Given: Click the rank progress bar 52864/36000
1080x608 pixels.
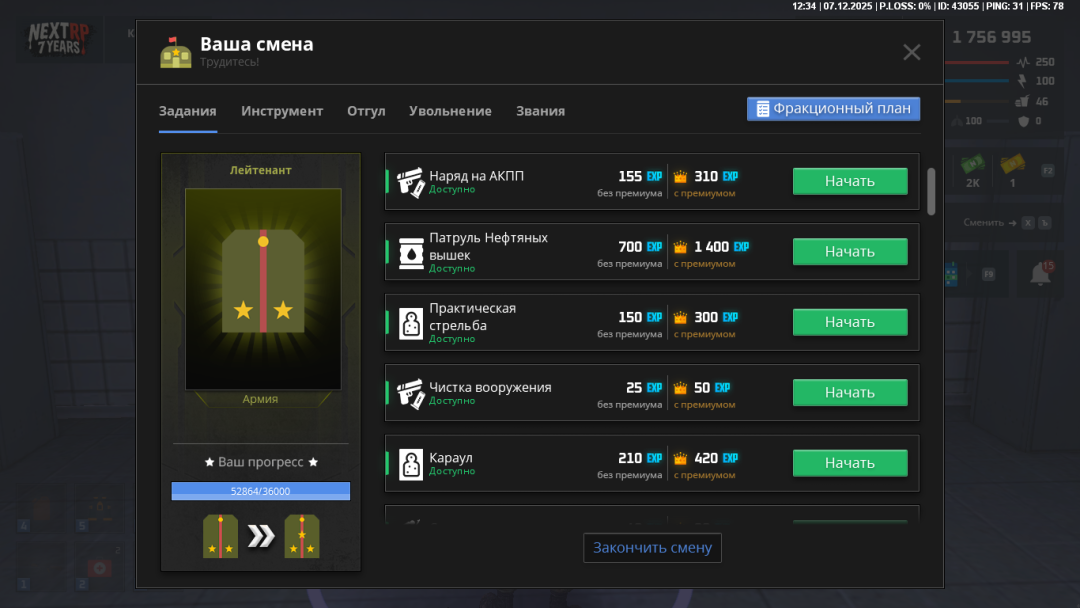Looking at the screenshot, I should coord(260,491).
